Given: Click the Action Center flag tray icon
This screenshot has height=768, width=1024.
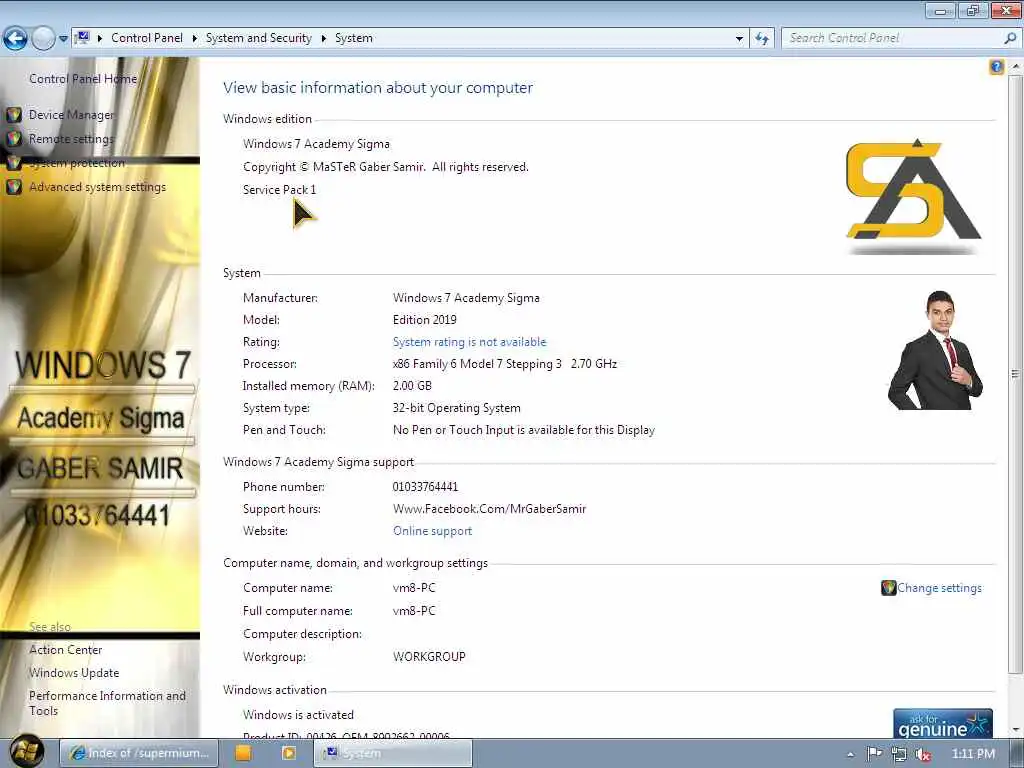Looking at the screenshot, I should 874,754.
